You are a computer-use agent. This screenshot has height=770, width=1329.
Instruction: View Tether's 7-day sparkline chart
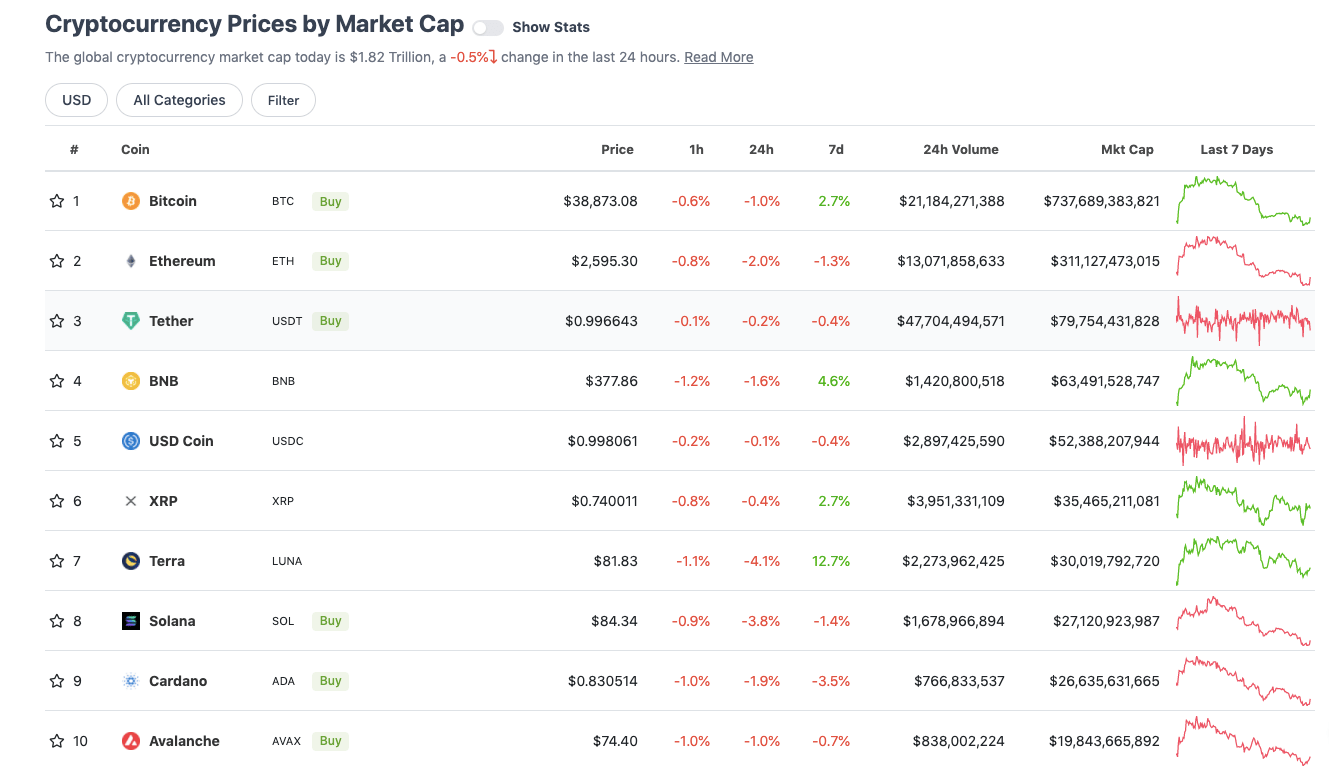[1244, 321]
